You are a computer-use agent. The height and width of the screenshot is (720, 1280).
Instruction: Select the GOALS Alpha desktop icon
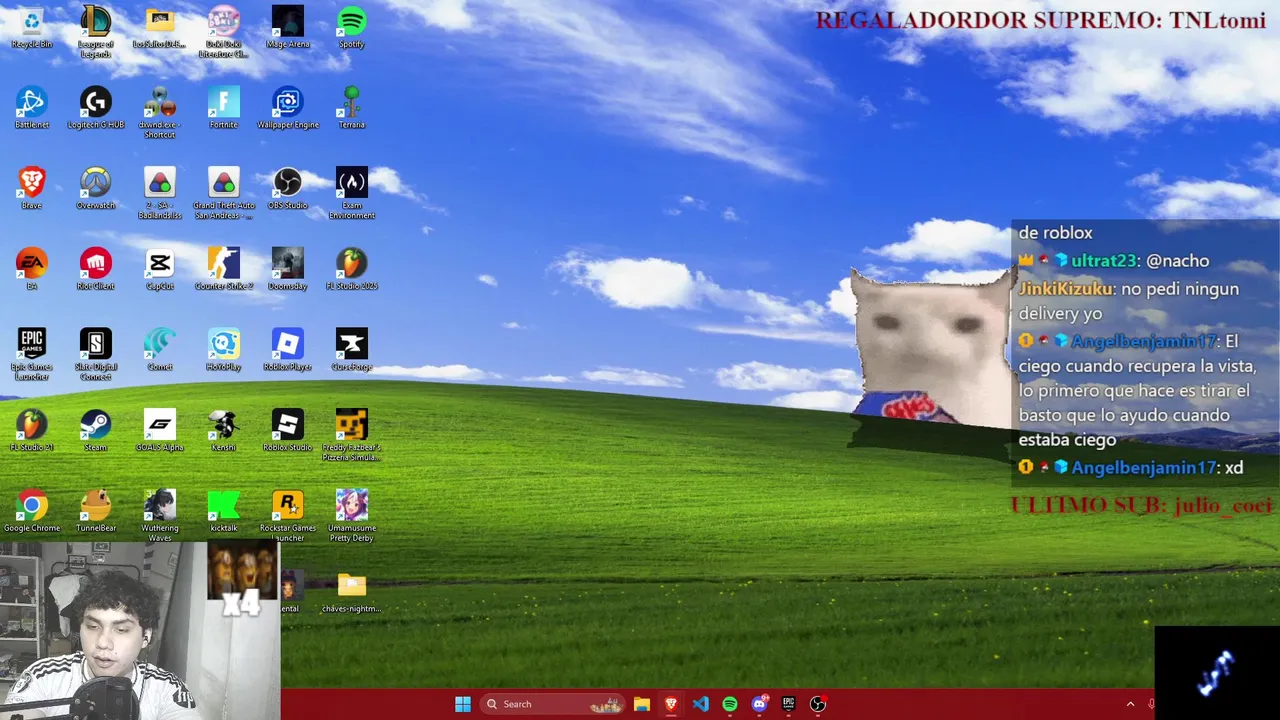click(160, 431)
